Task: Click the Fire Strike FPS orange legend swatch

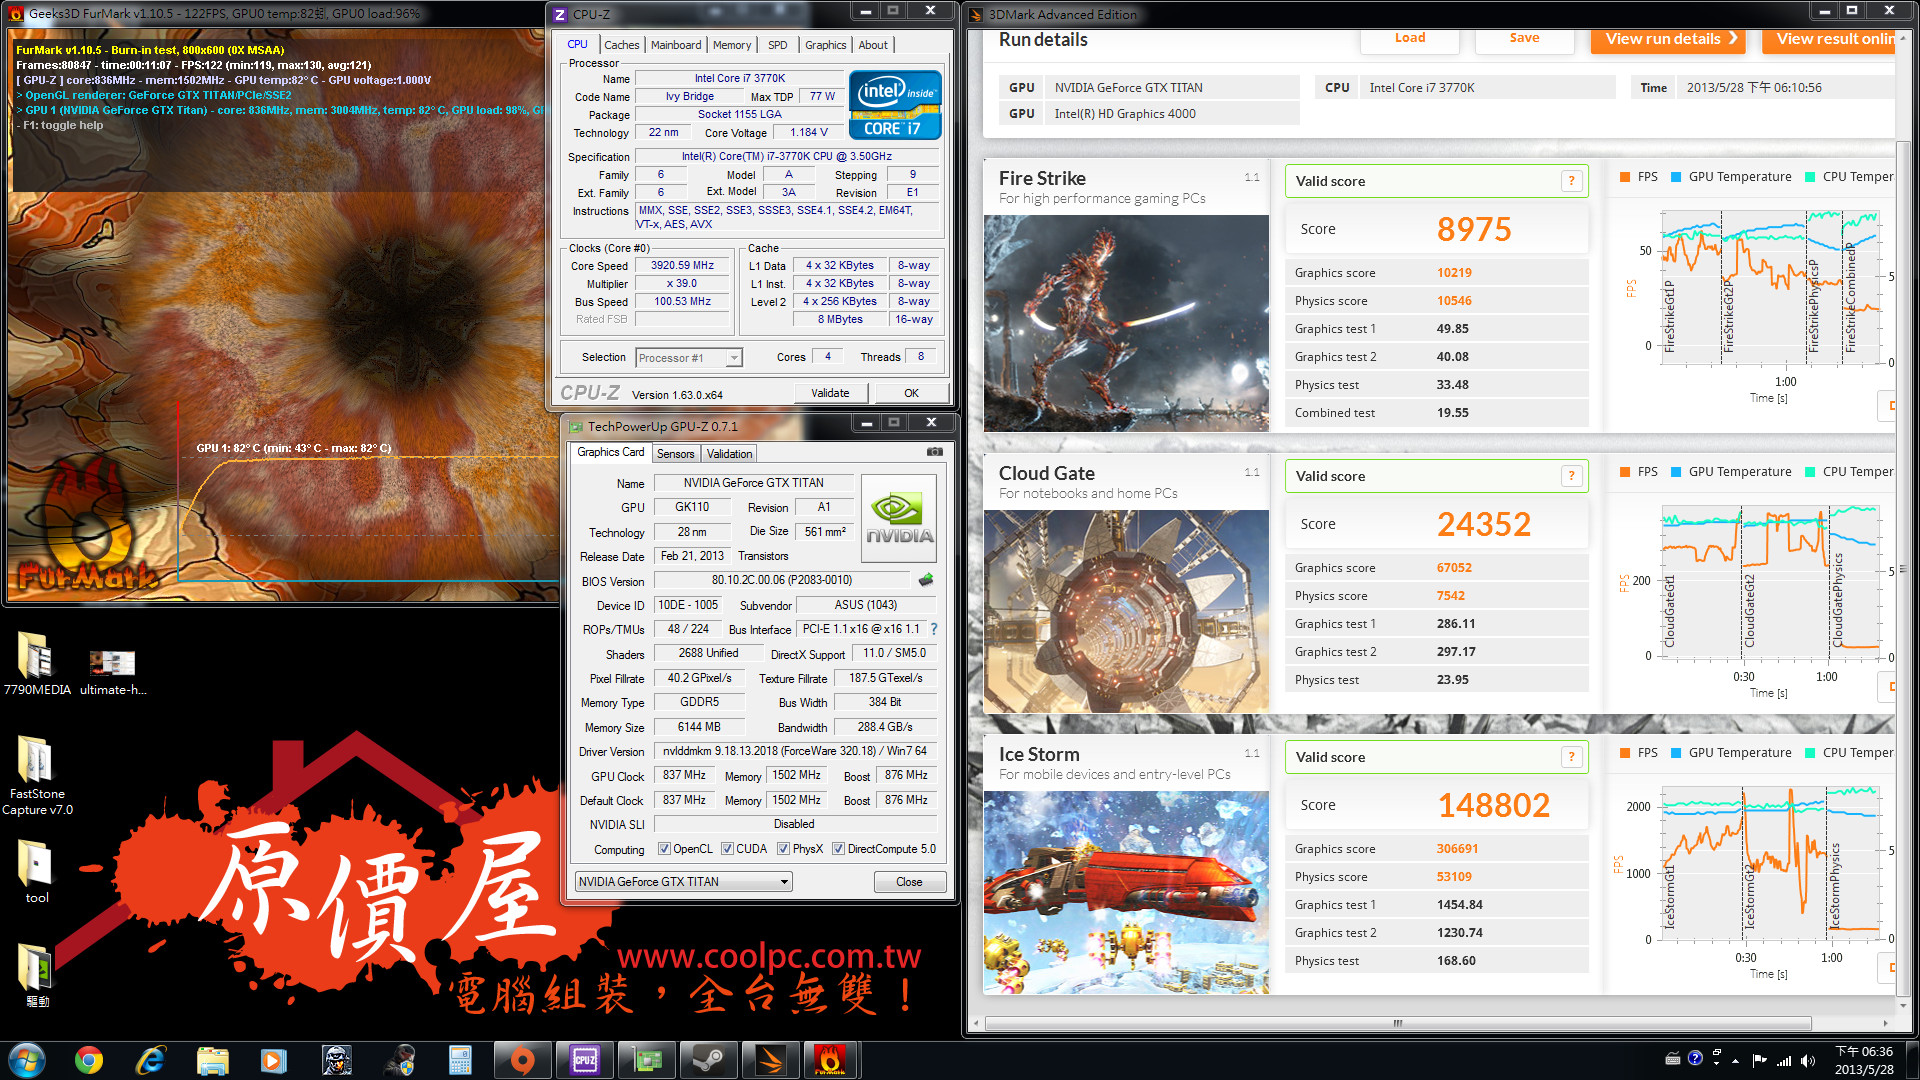Action: (x=1625, y=177)
